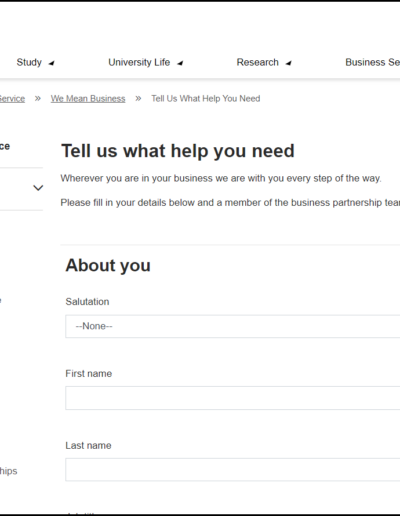Go to the Service breadcrumb link

pos(12,99)
